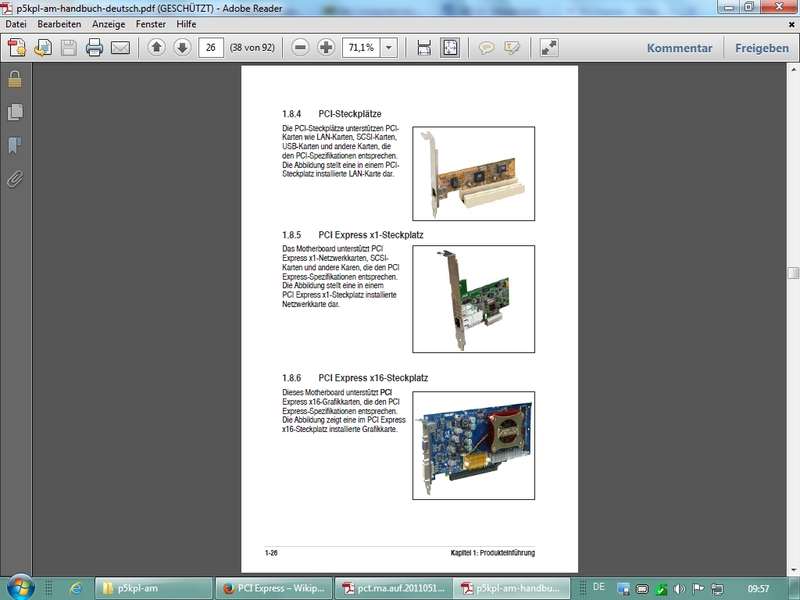800x600 pixels.
Task: Go to previous page with the up arrow
Action: [157, 47]
